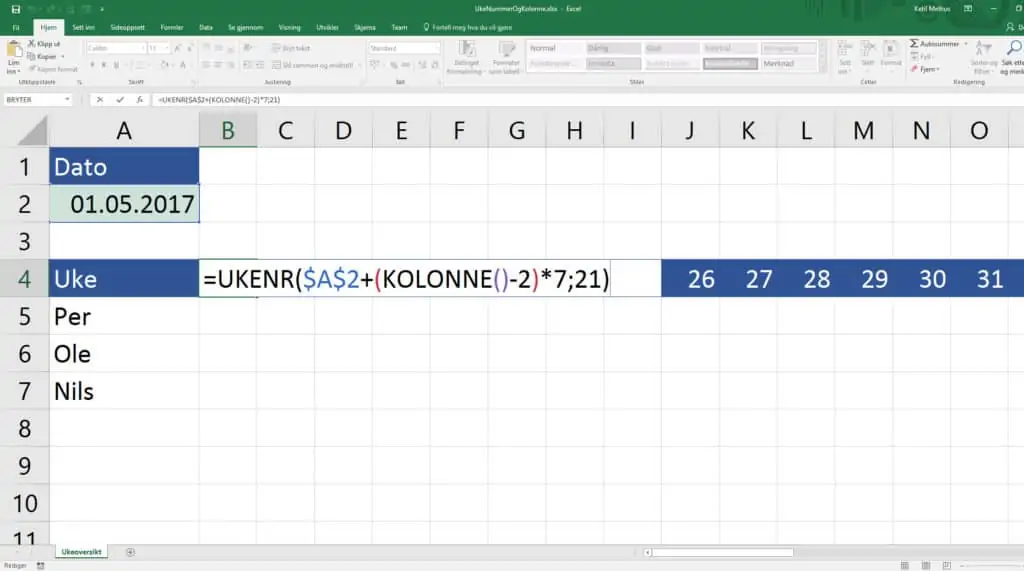Click the fx insert function icon
The height and width of the screenshot is (571, 1024).
pos(139,99)
